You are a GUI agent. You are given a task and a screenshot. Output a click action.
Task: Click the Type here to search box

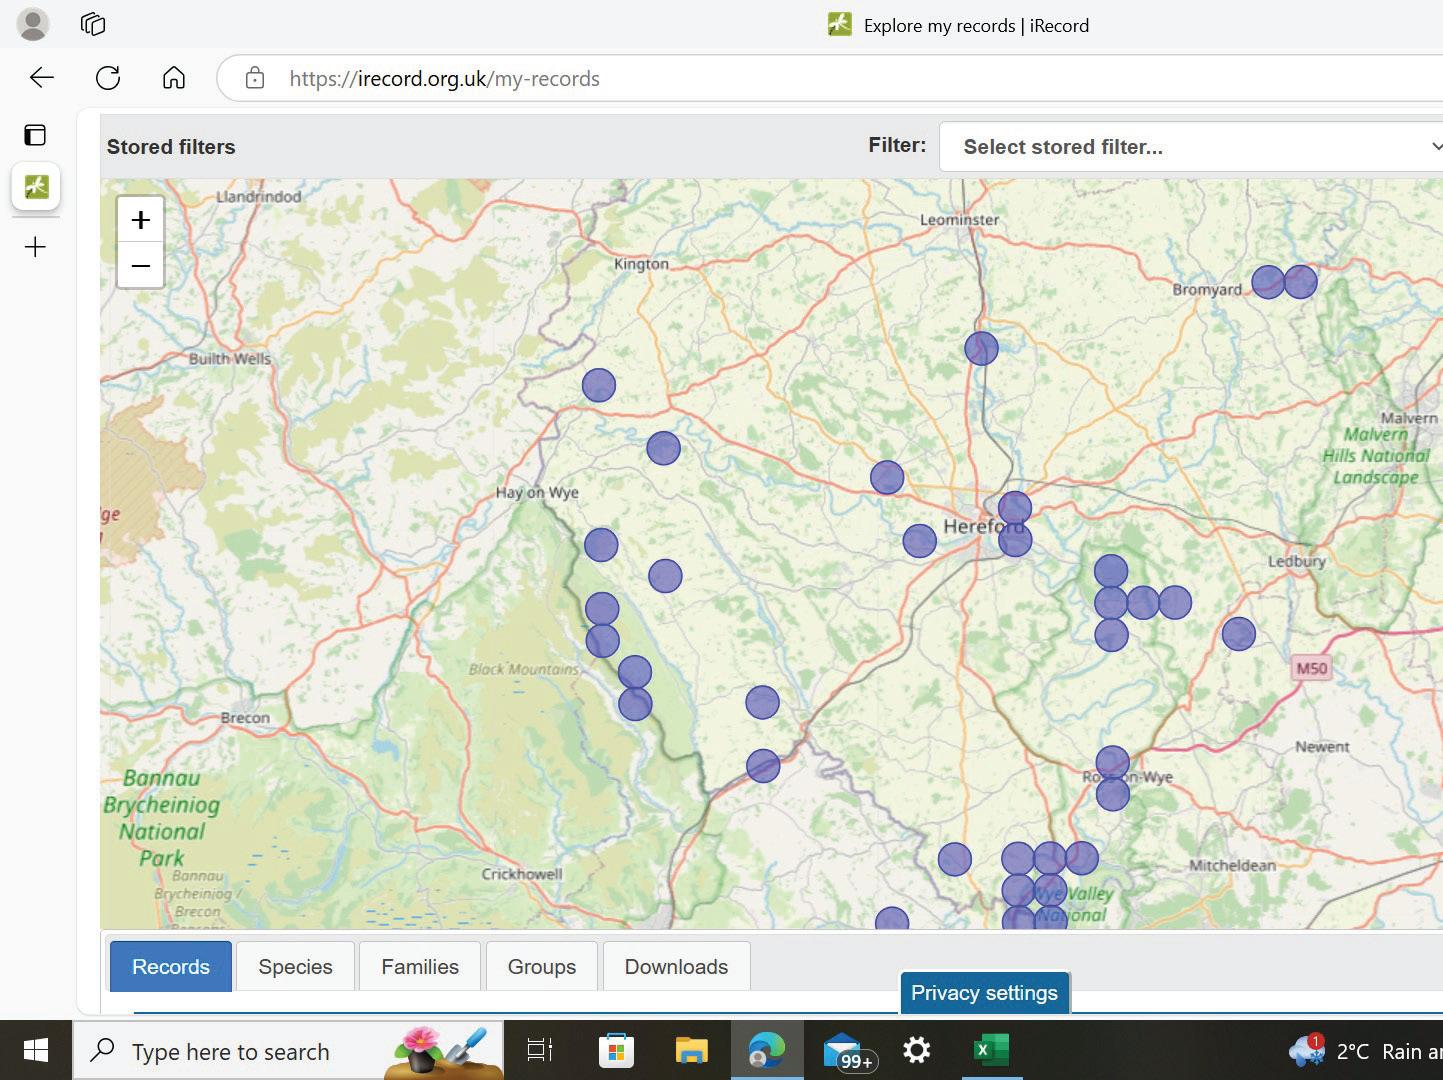coord(288,1050)
